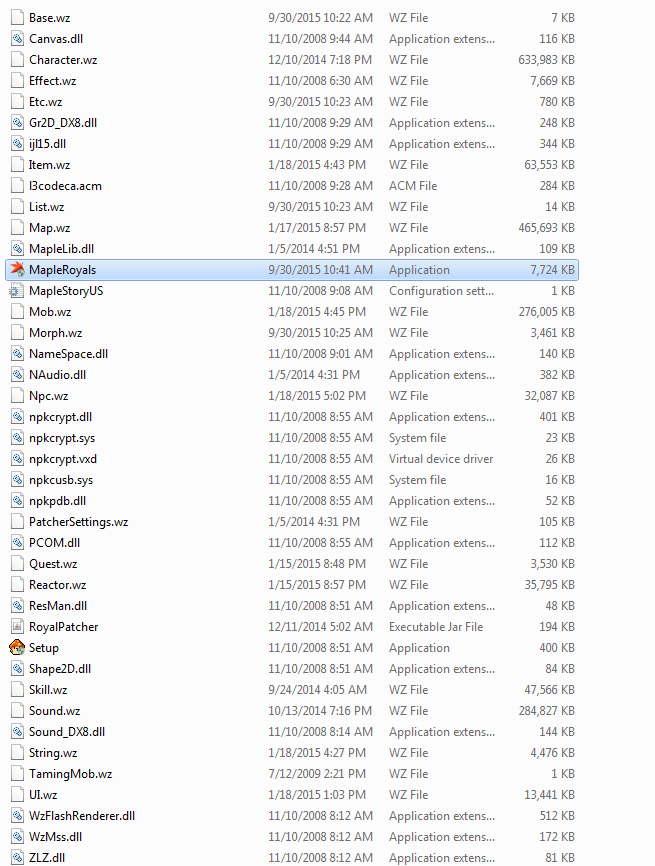
Task: Click the RoyalPatcher jar file icon
Action: pyautogui.click(x=18, y=626)
